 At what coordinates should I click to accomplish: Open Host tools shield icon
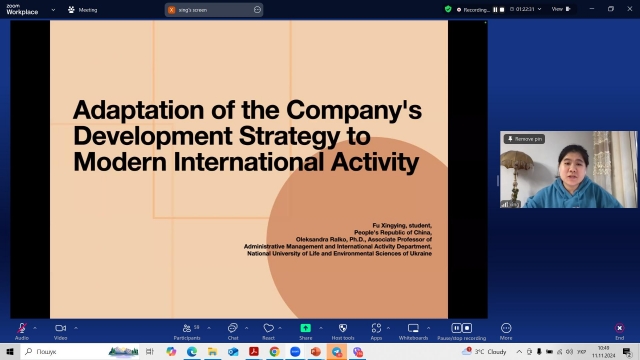point(343,328)
